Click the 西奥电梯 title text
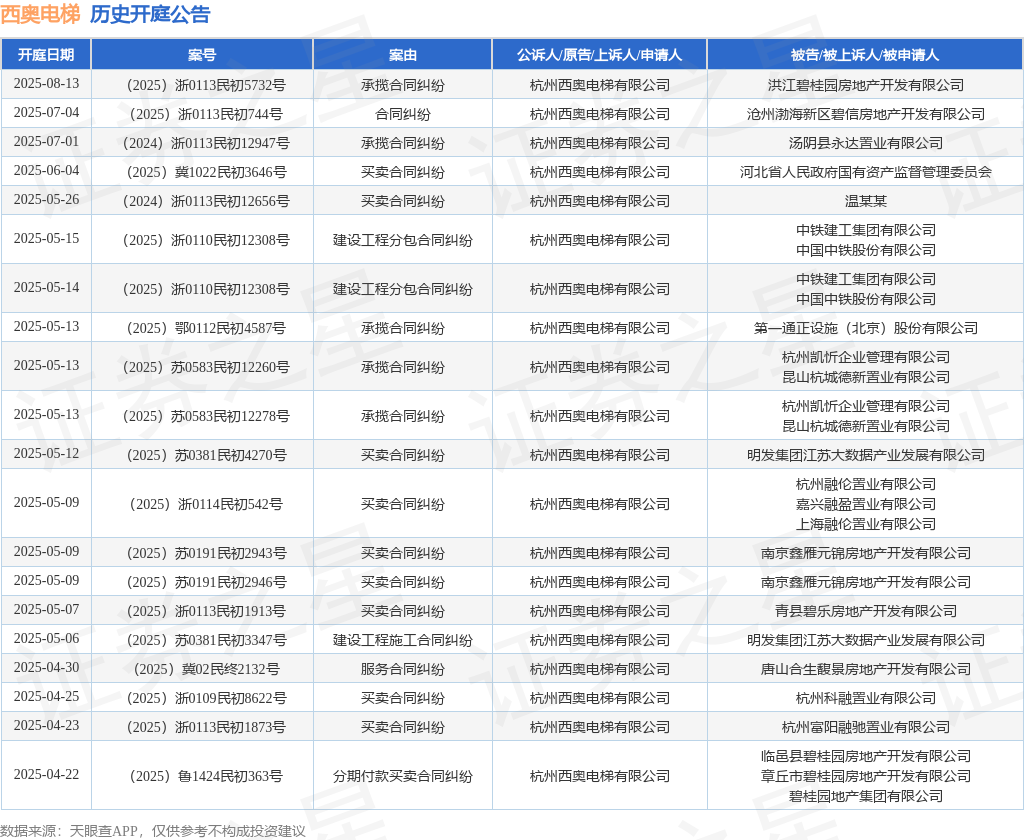 (40, 14)
